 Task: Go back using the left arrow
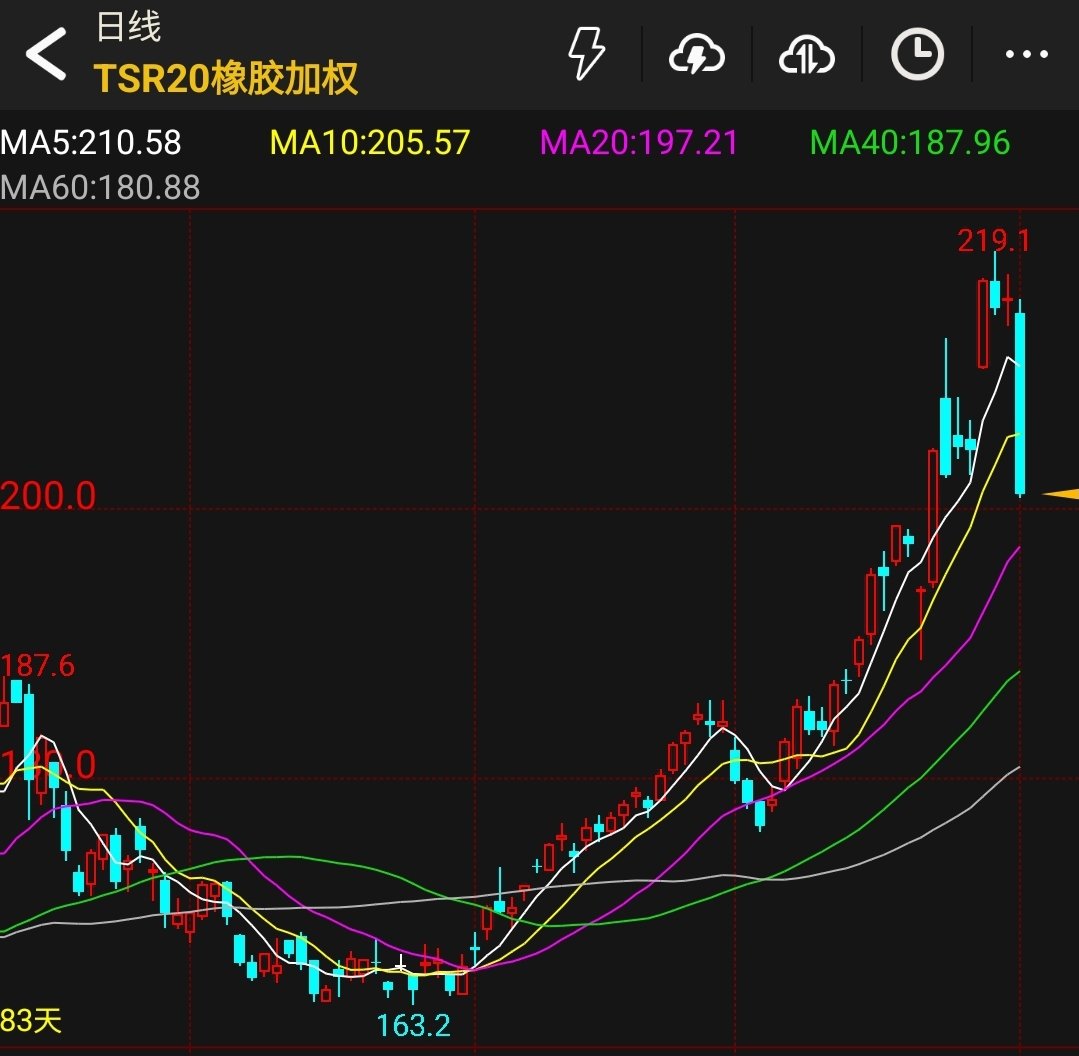pyautogui.click(x=46, y=54)
